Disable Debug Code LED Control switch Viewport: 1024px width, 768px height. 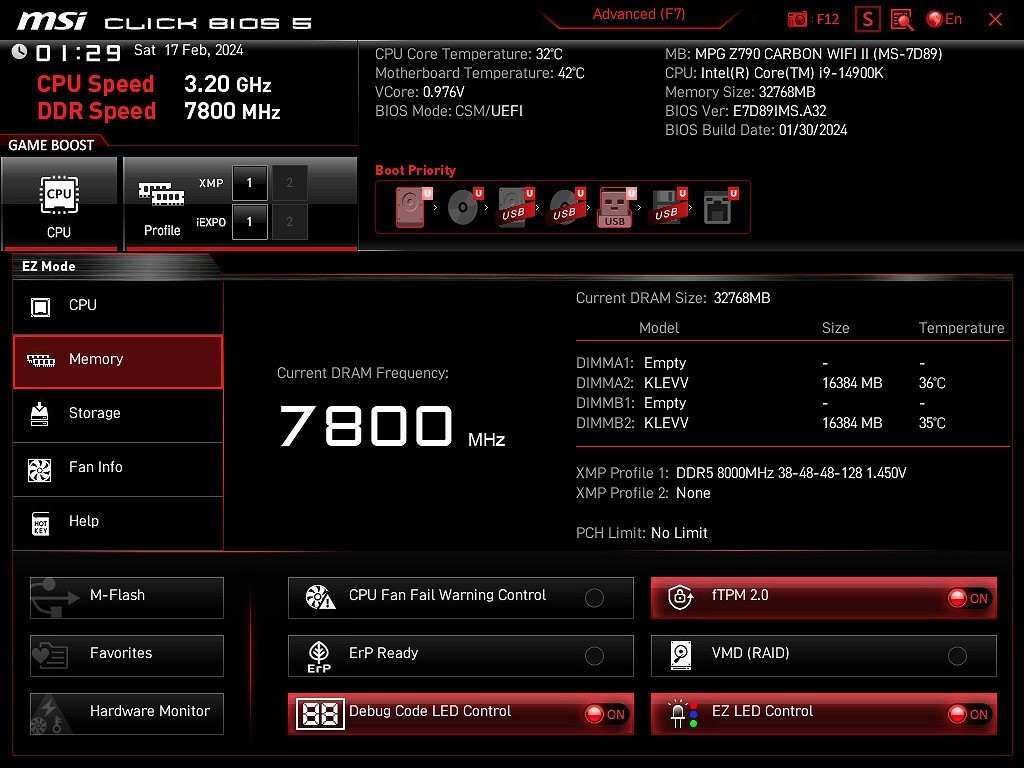click(x=605, y=714)
